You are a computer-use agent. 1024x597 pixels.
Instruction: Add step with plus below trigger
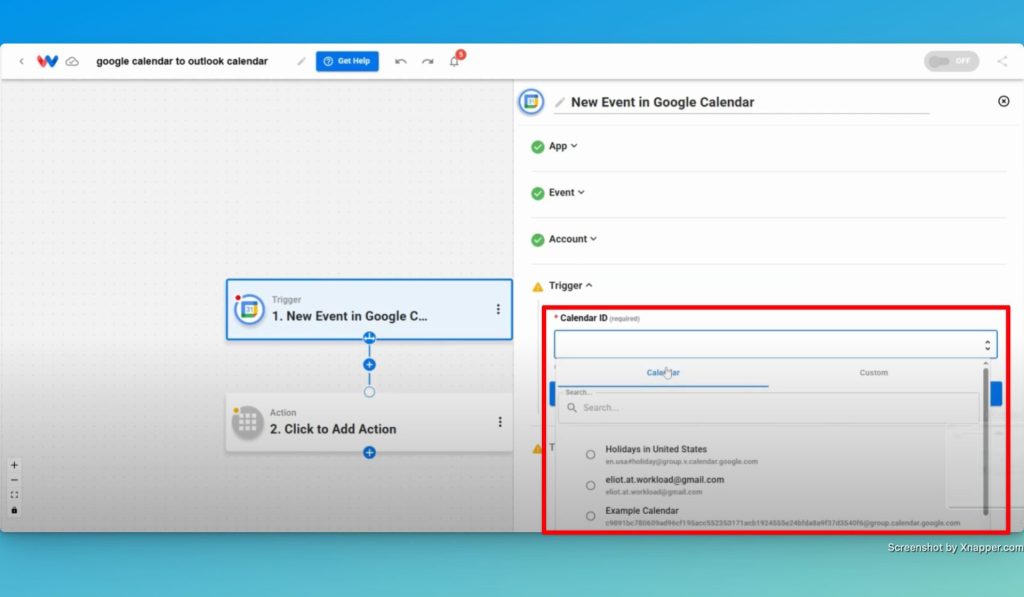[369, 364]
